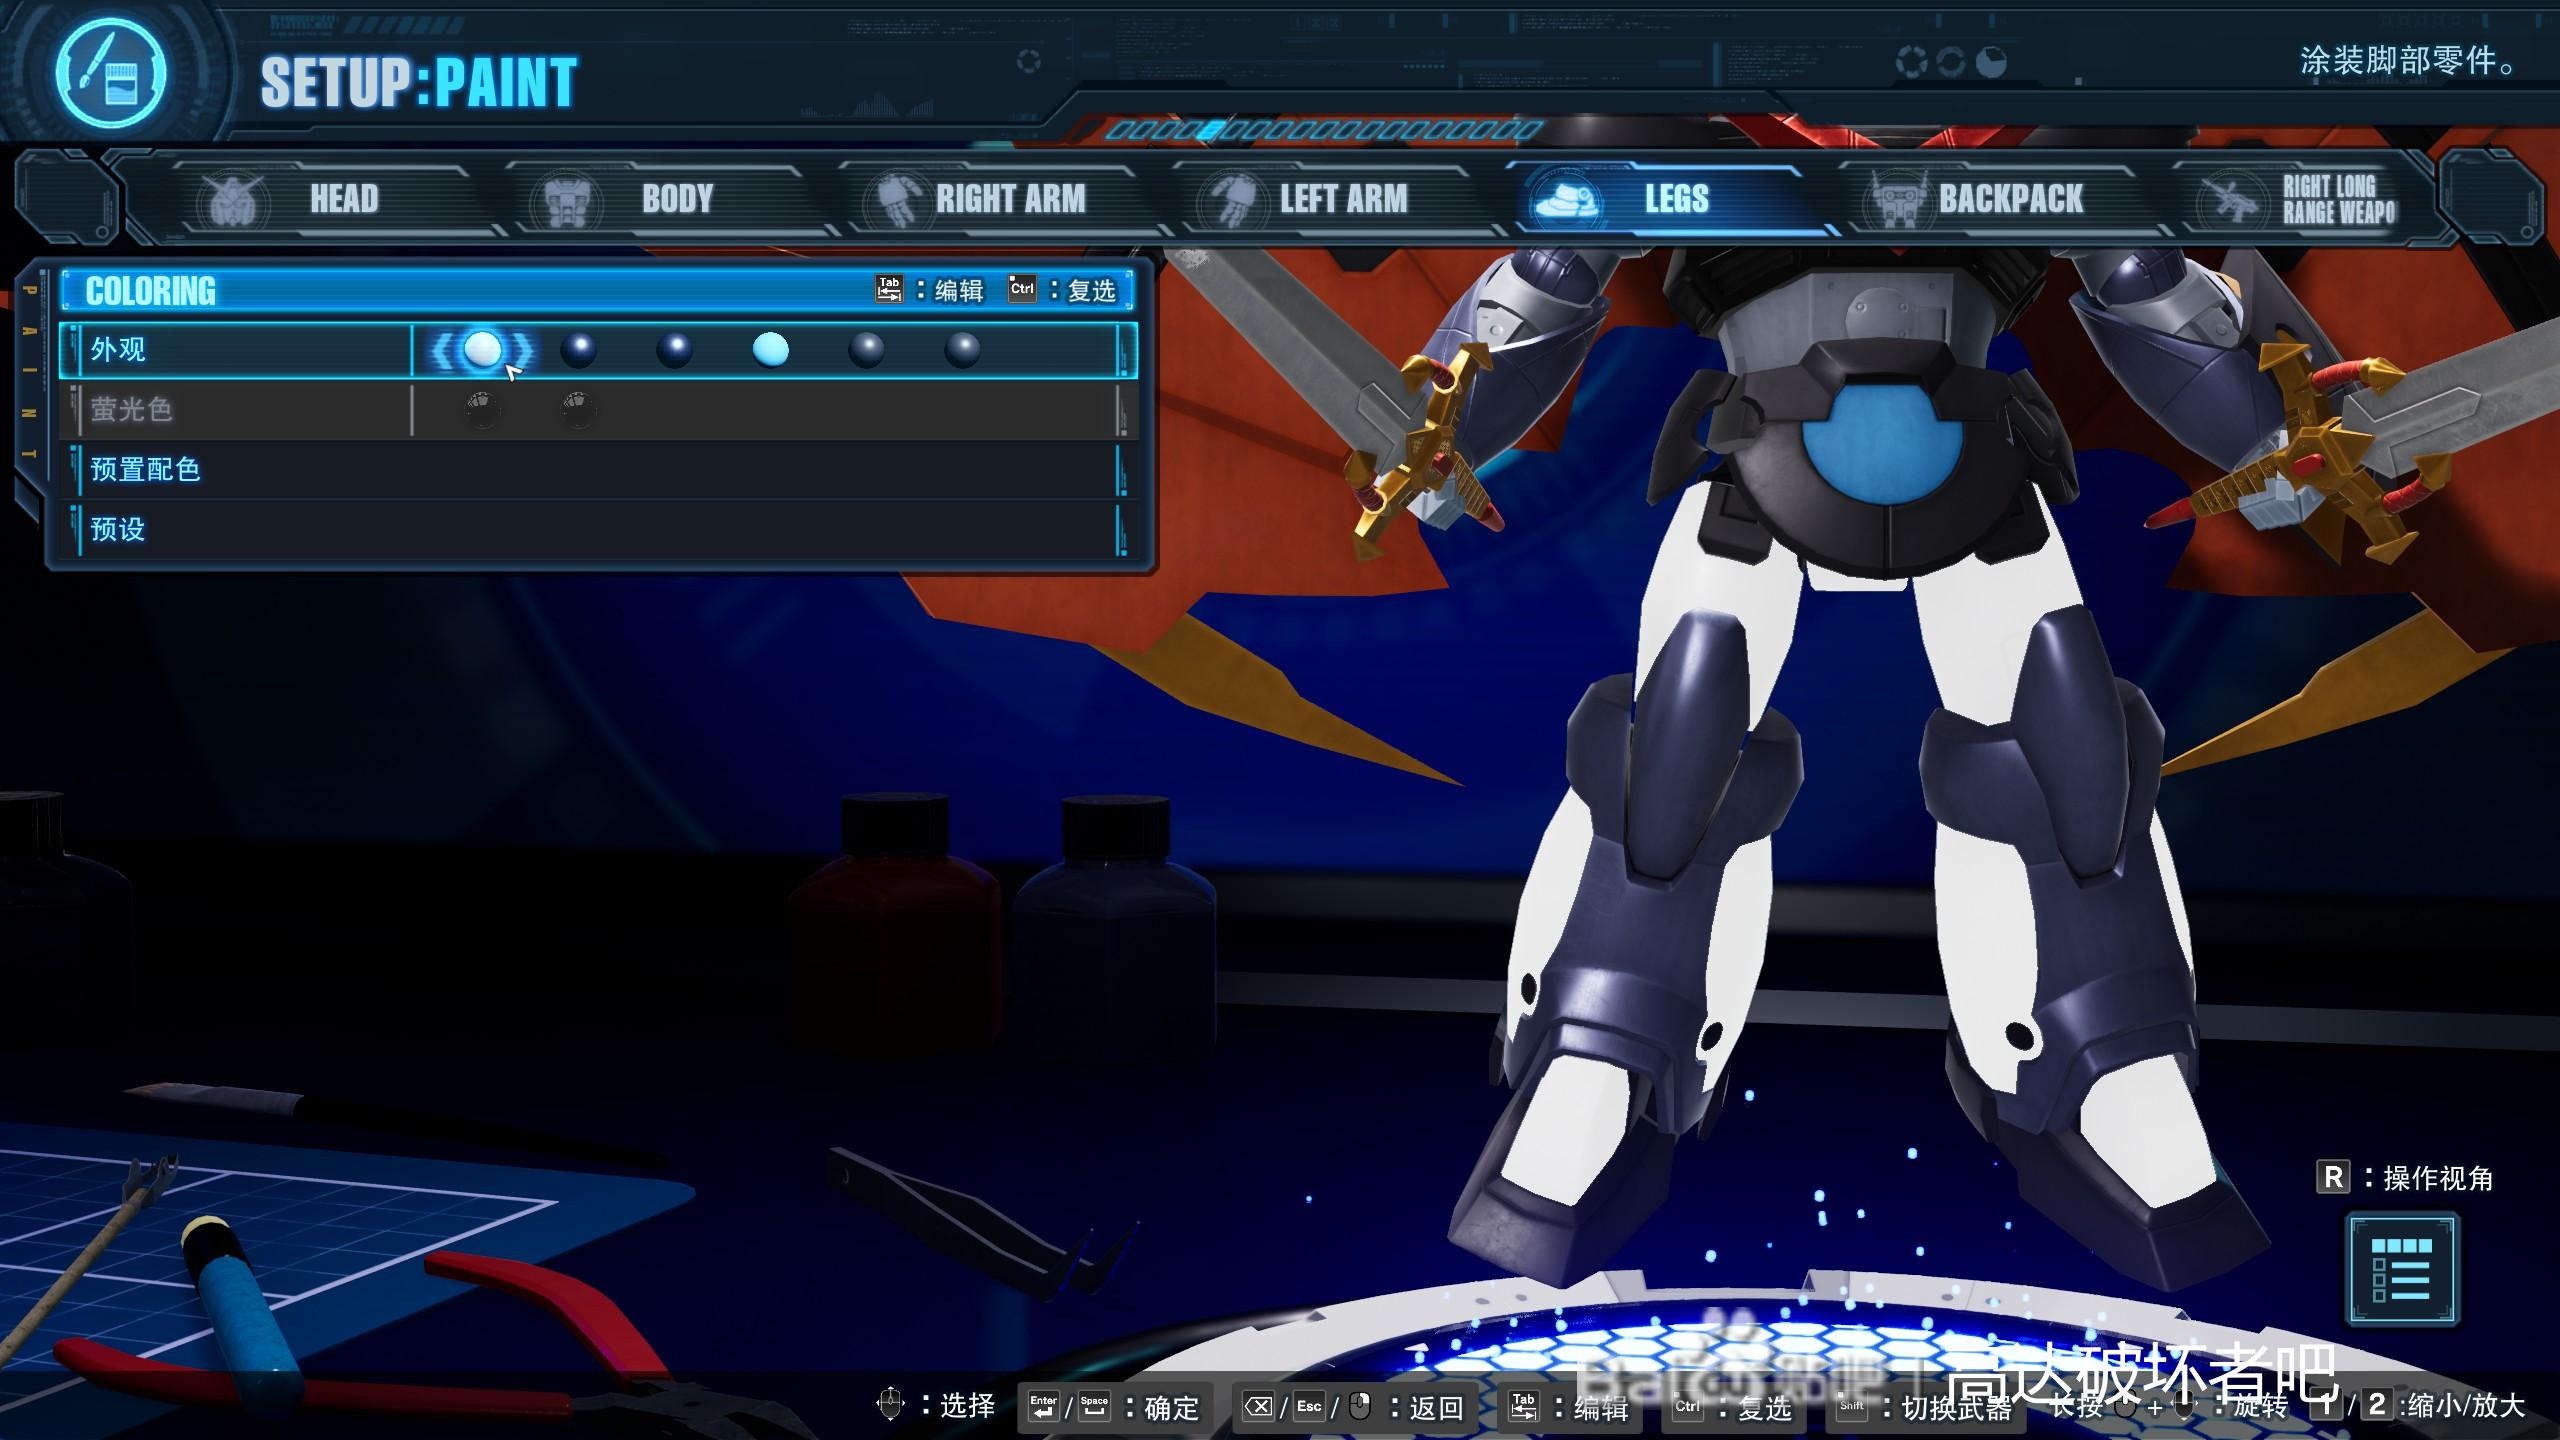This screenshot has width=2560, height=1440.
Task: Pick the second 萤光色 swatch
Action: coord(578,409)
